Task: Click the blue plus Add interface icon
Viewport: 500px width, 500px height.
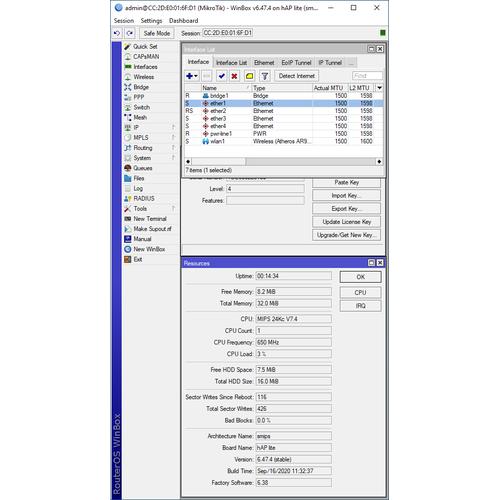Action: tap(192, 76)
